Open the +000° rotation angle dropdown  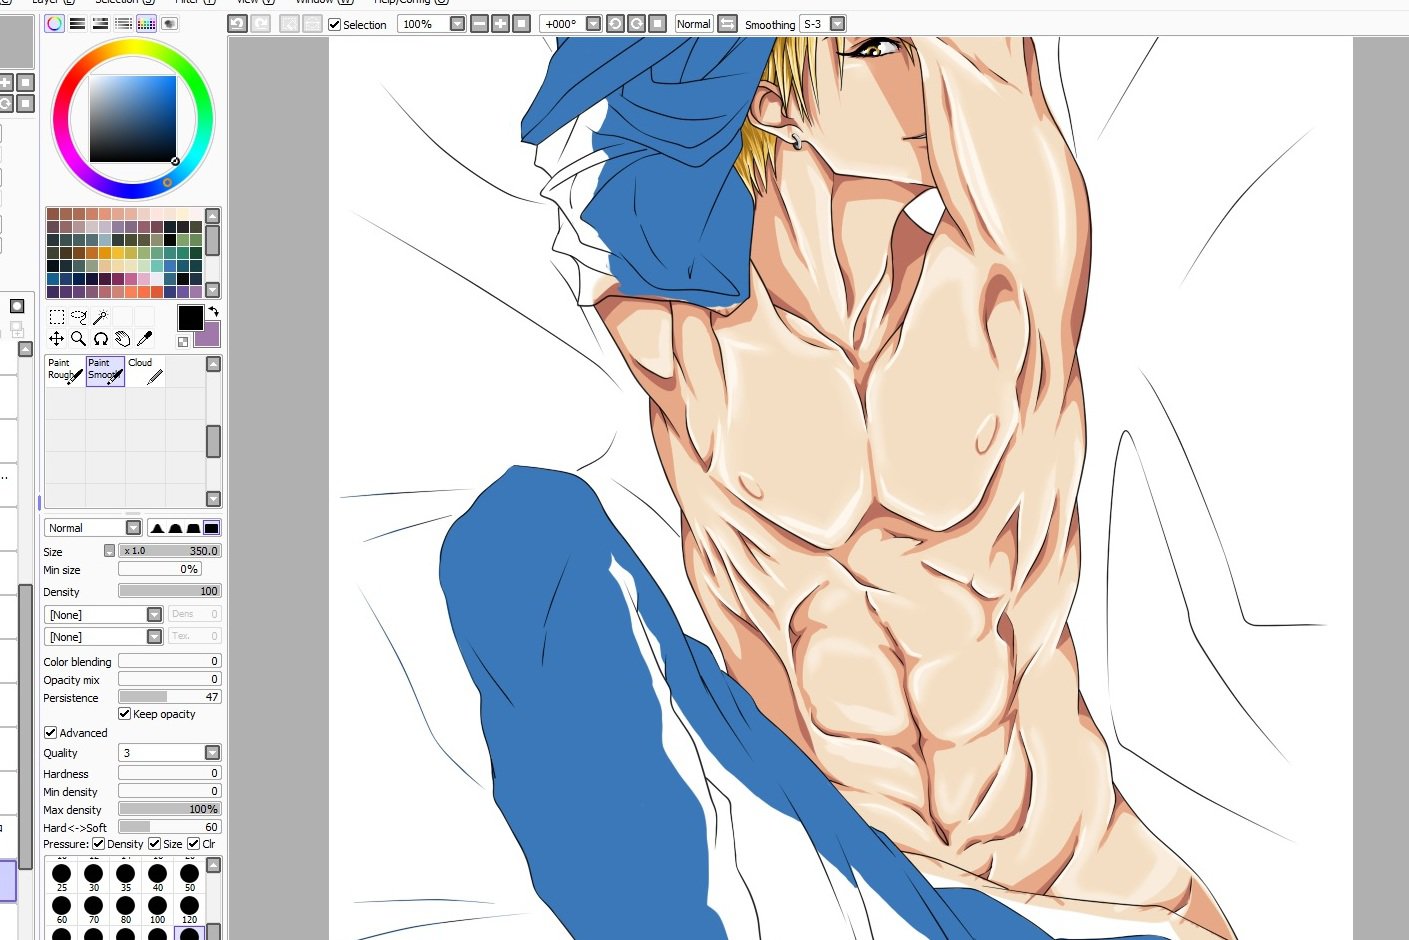[x=593, y=24]
